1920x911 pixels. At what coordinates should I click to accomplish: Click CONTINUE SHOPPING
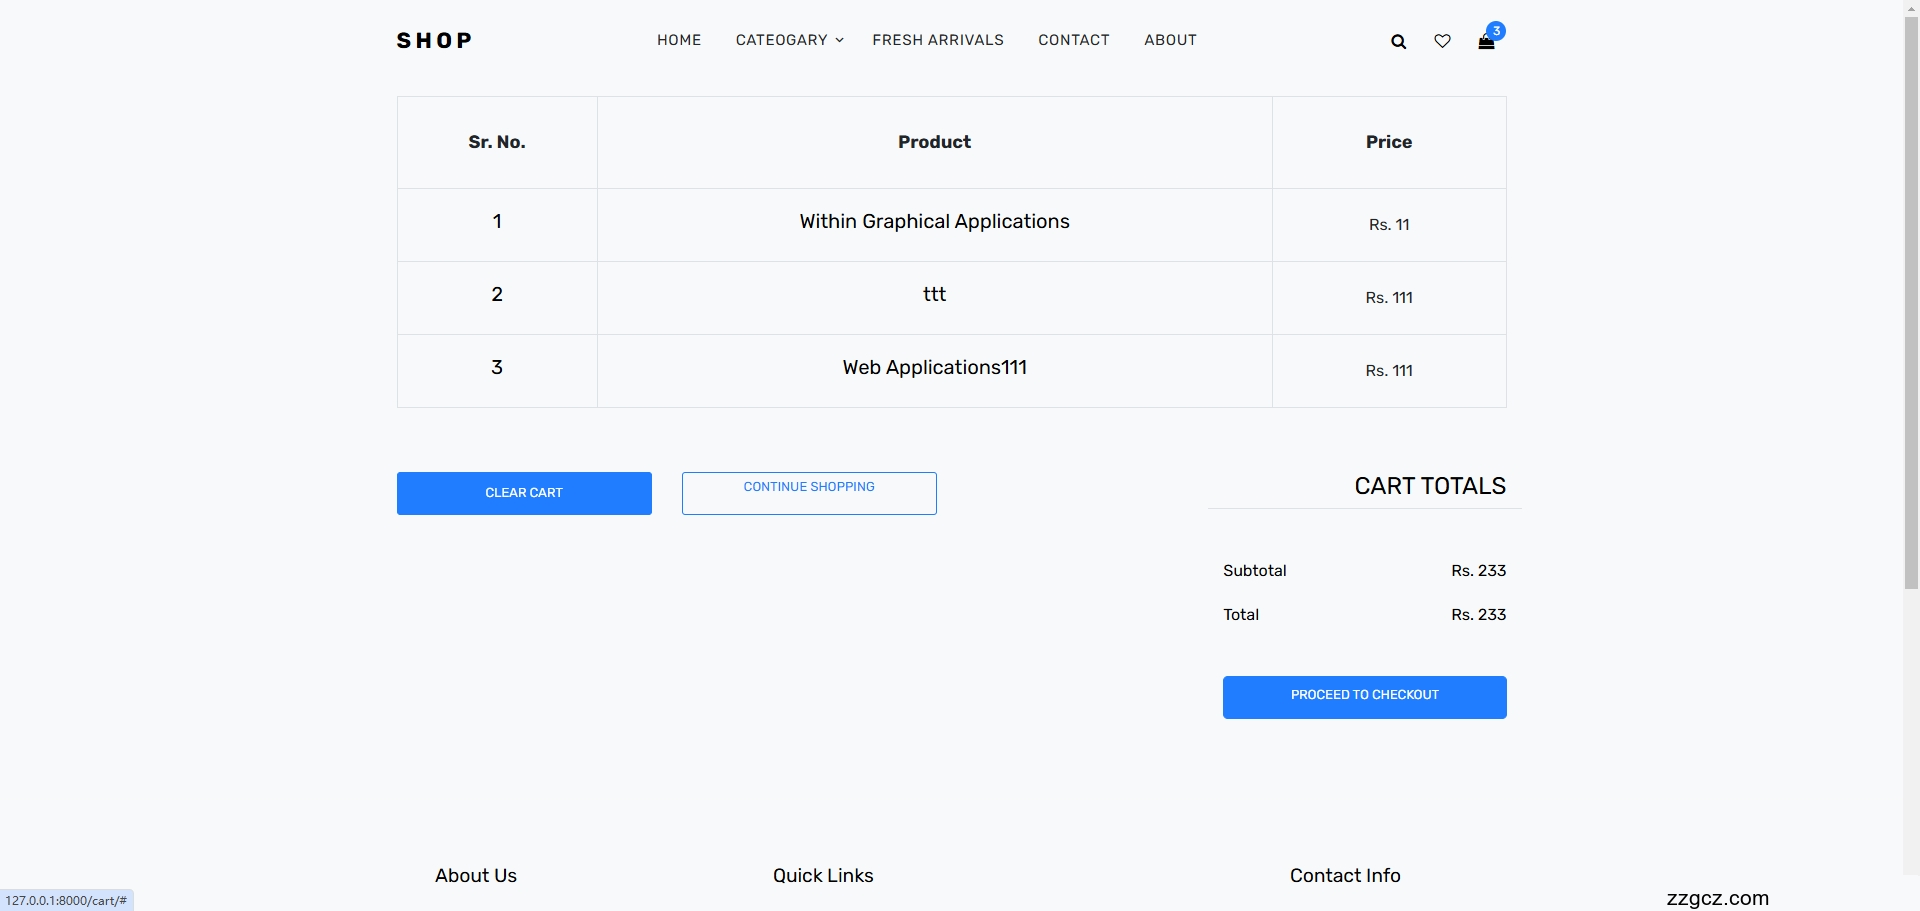tap(809, 493)
